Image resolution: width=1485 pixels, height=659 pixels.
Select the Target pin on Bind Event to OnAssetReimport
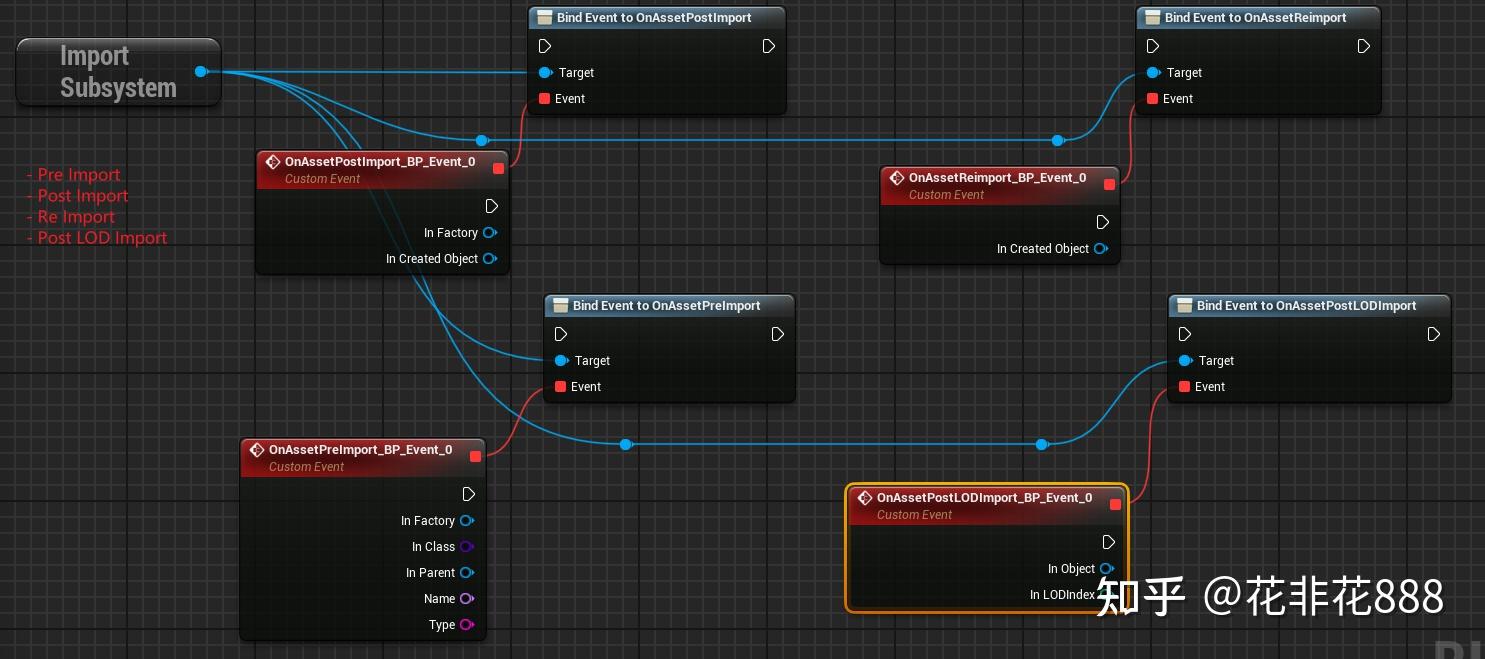(1153, 72)
